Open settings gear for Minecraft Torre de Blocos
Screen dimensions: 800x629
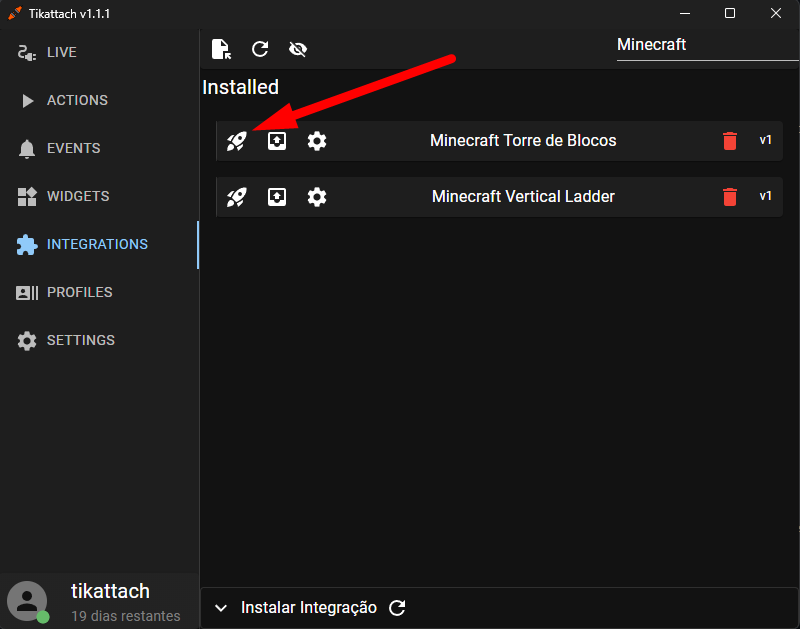tap(317, 141)
